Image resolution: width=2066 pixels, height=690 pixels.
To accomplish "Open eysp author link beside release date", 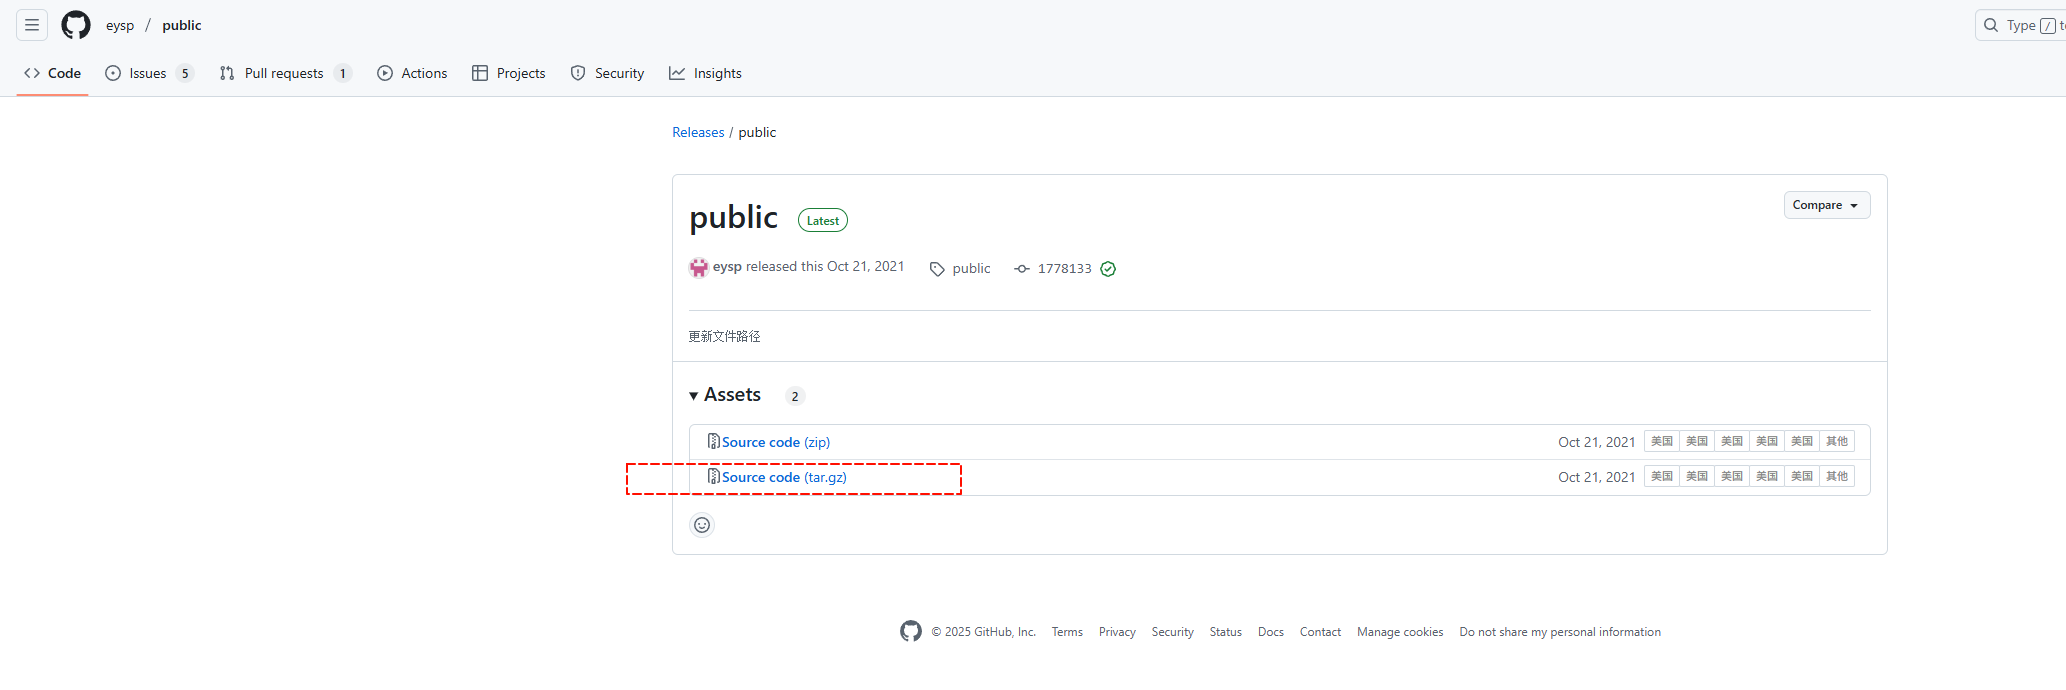I will coord(727,267).
